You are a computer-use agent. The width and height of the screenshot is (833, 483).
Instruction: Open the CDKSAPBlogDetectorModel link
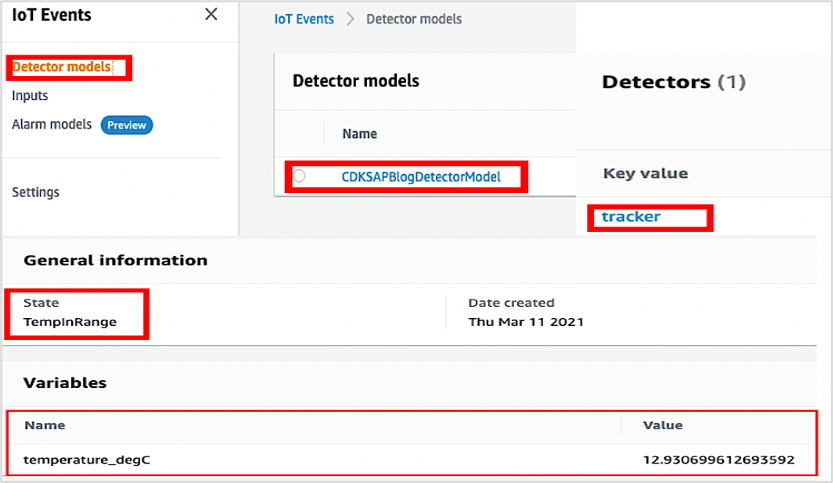pyautogui.click(x=421, y=177)
